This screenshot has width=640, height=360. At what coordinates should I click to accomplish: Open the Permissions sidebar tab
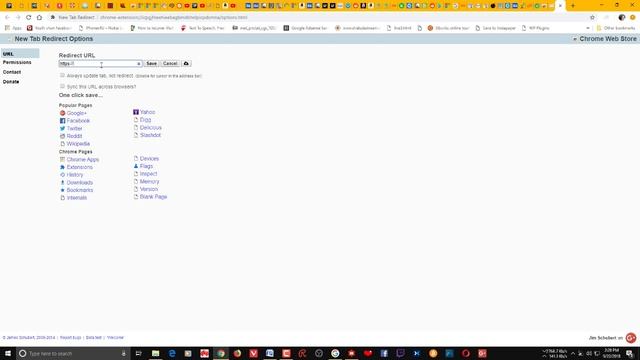pos(17,62)
